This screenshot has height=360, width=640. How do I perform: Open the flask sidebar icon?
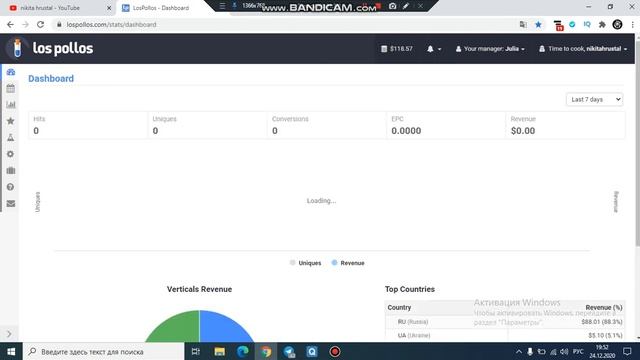[x=11, y=138]
